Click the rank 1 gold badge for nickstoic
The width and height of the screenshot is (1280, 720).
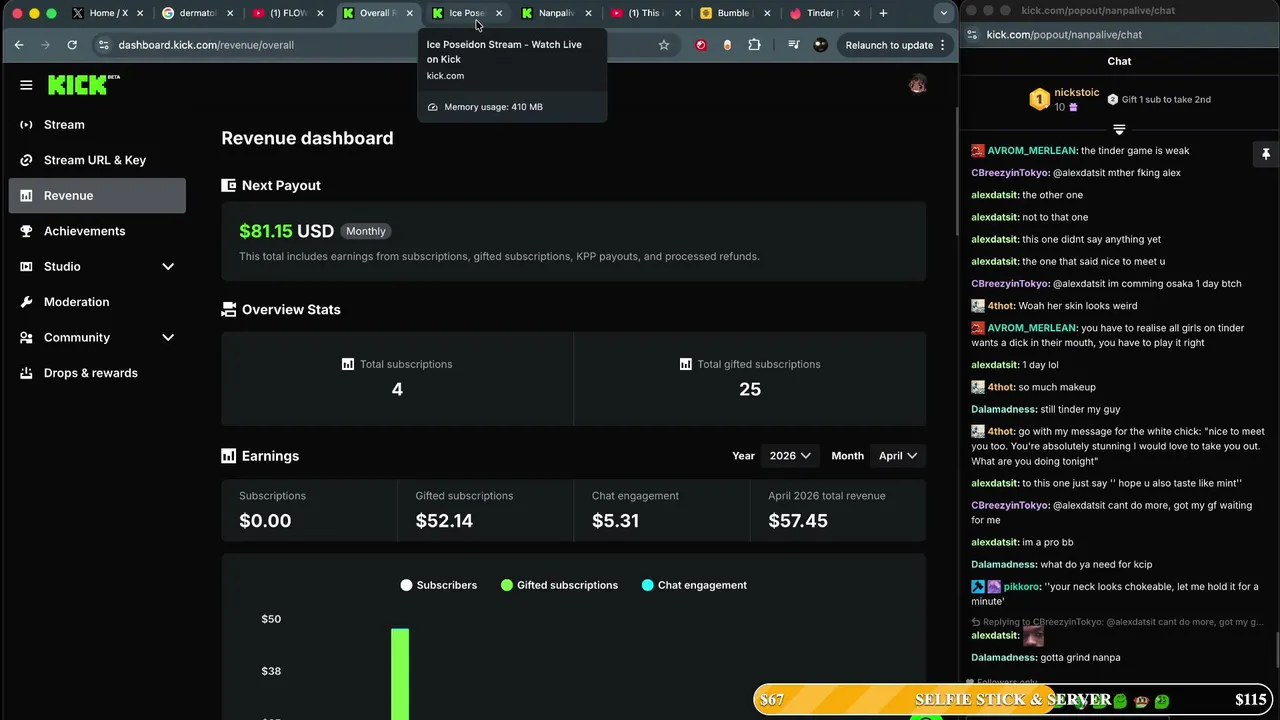1039,99
